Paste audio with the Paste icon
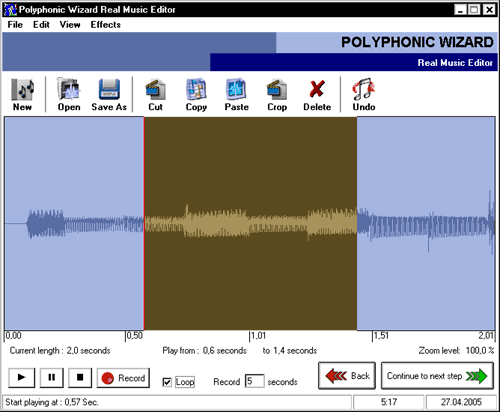The width and height of the screenshot is (500, 412). click(236, 95)
